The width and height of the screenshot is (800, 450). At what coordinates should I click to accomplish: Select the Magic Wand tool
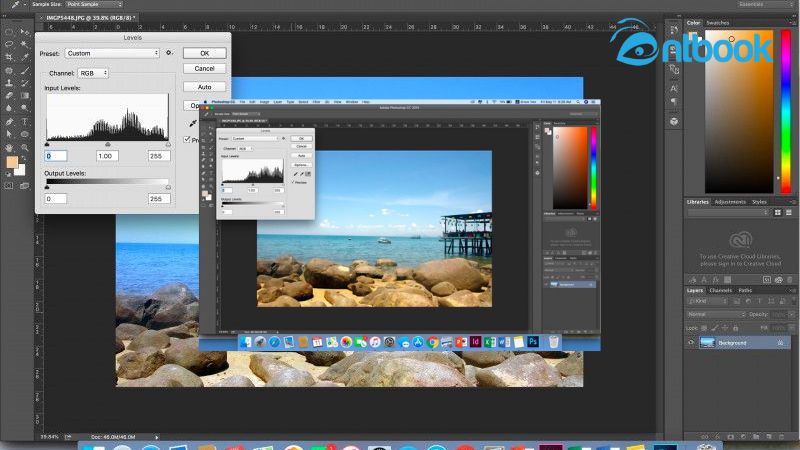24,44
